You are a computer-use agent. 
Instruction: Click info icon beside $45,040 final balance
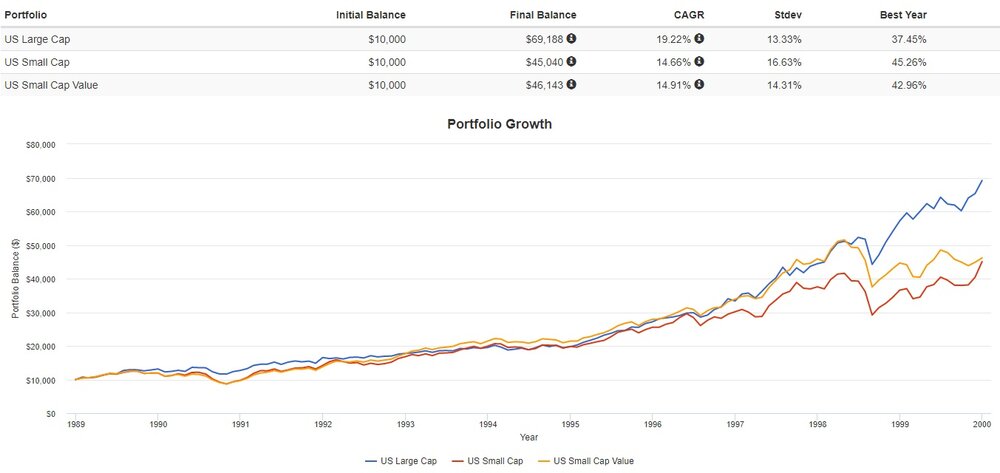(x=571, y=62)
